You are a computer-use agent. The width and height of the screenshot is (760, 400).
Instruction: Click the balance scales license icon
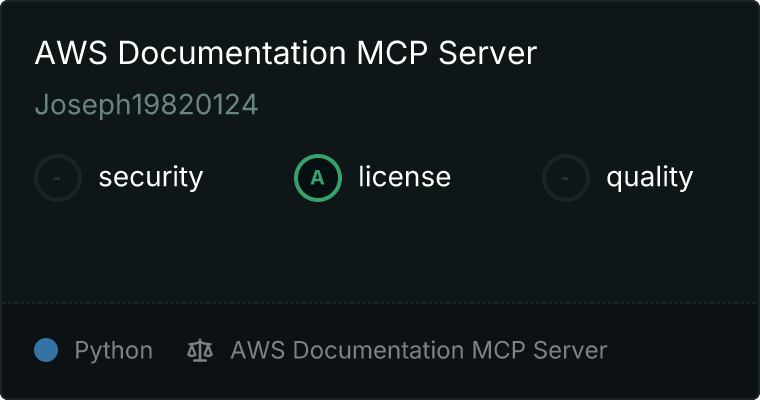point(200,350)
